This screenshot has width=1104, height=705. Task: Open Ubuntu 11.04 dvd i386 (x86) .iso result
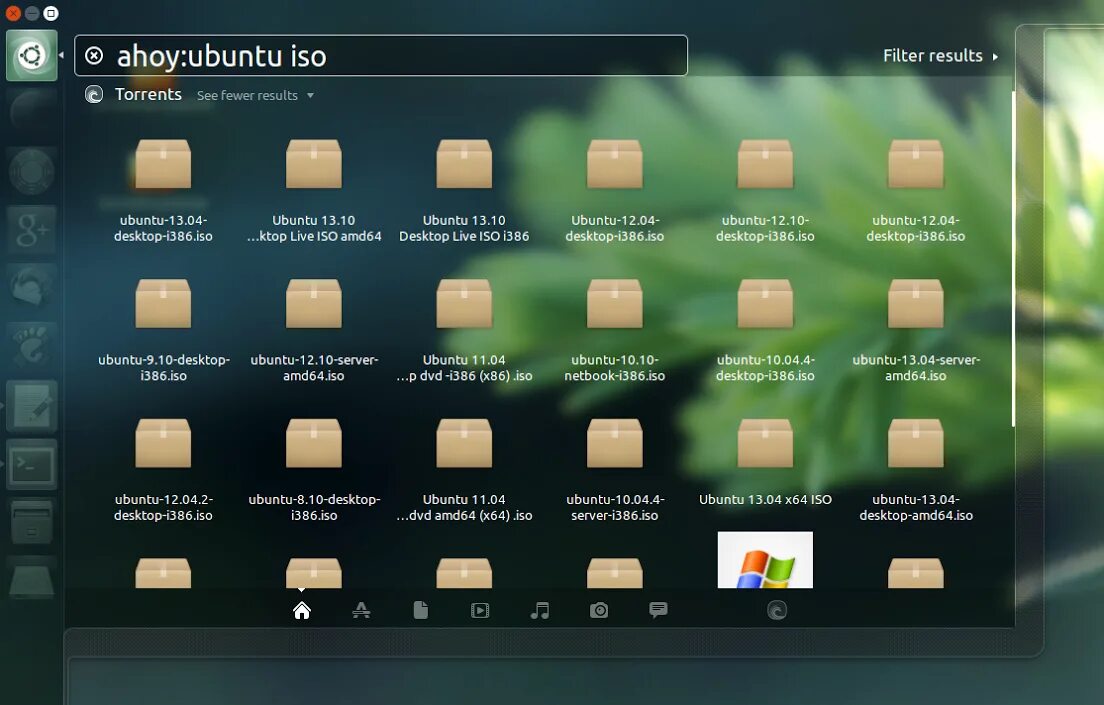point(464,330)
